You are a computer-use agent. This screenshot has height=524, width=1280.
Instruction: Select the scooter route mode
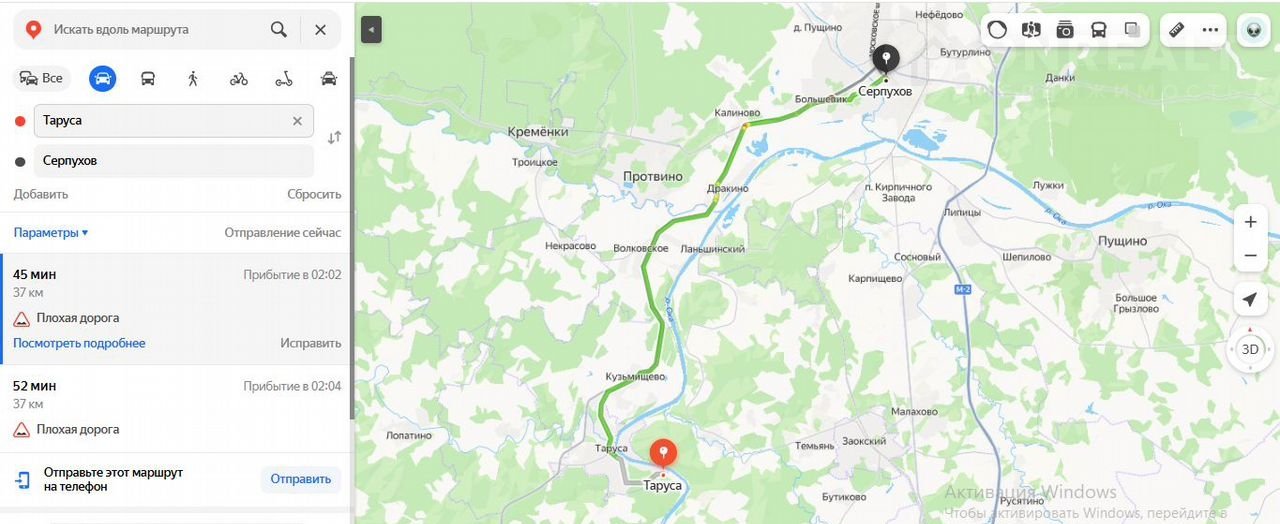284,78
